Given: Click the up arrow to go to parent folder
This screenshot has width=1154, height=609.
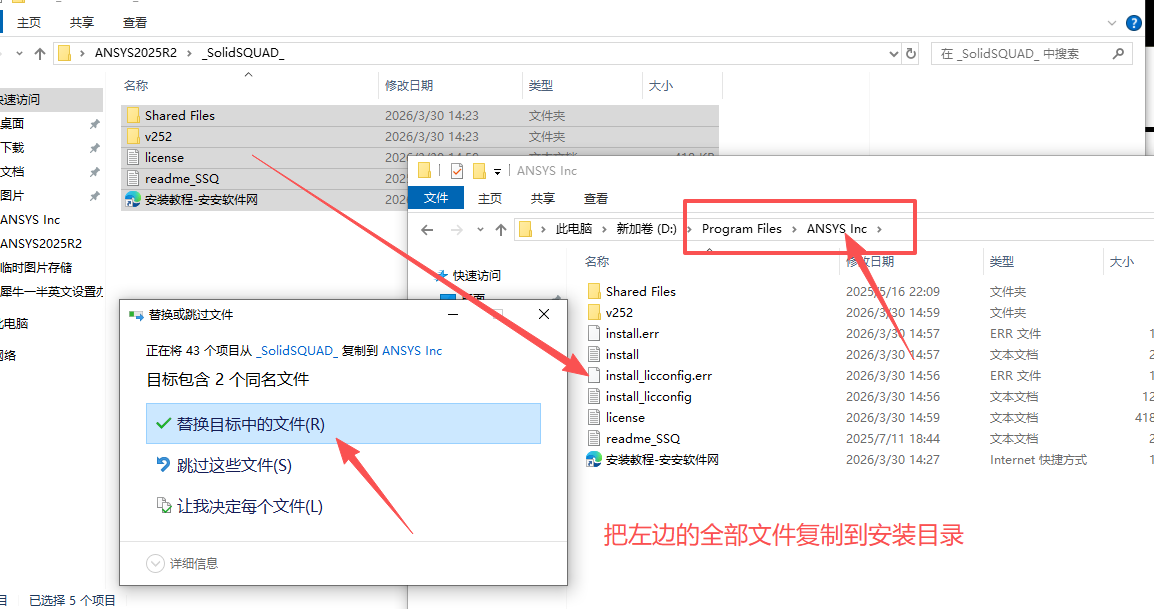Looking at the screenshot, I should pyautogui.click(x=39, y=53).
